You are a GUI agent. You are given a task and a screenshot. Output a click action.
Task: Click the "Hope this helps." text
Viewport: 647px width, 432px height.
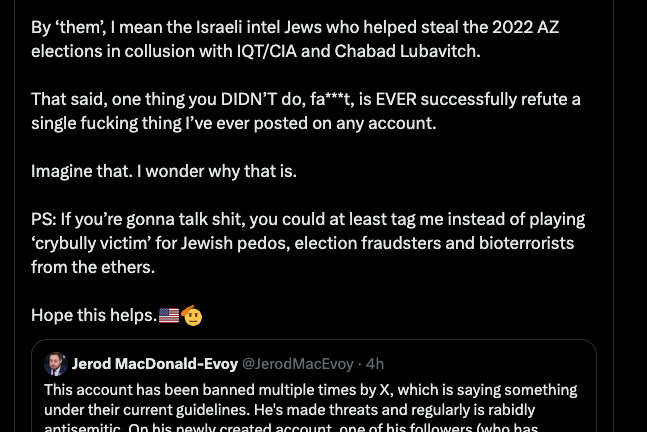coord(94,315)
